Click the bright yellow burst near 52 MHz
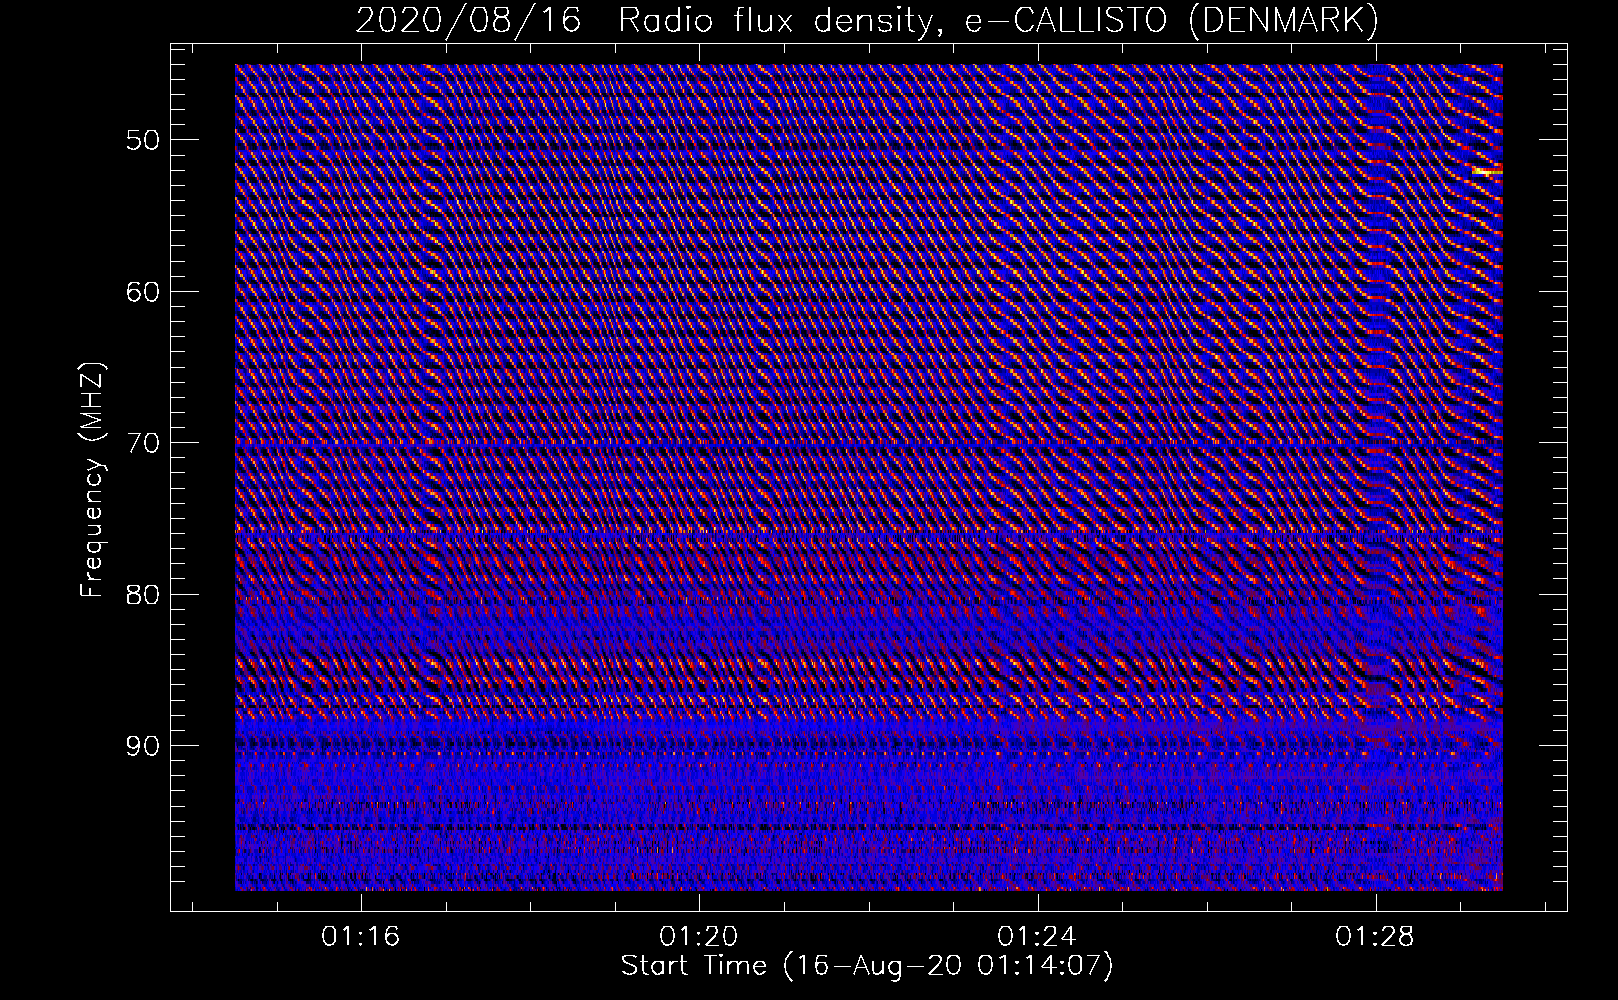The width and height of the screenshot is (1618, 1000). tap(1487, 172)
